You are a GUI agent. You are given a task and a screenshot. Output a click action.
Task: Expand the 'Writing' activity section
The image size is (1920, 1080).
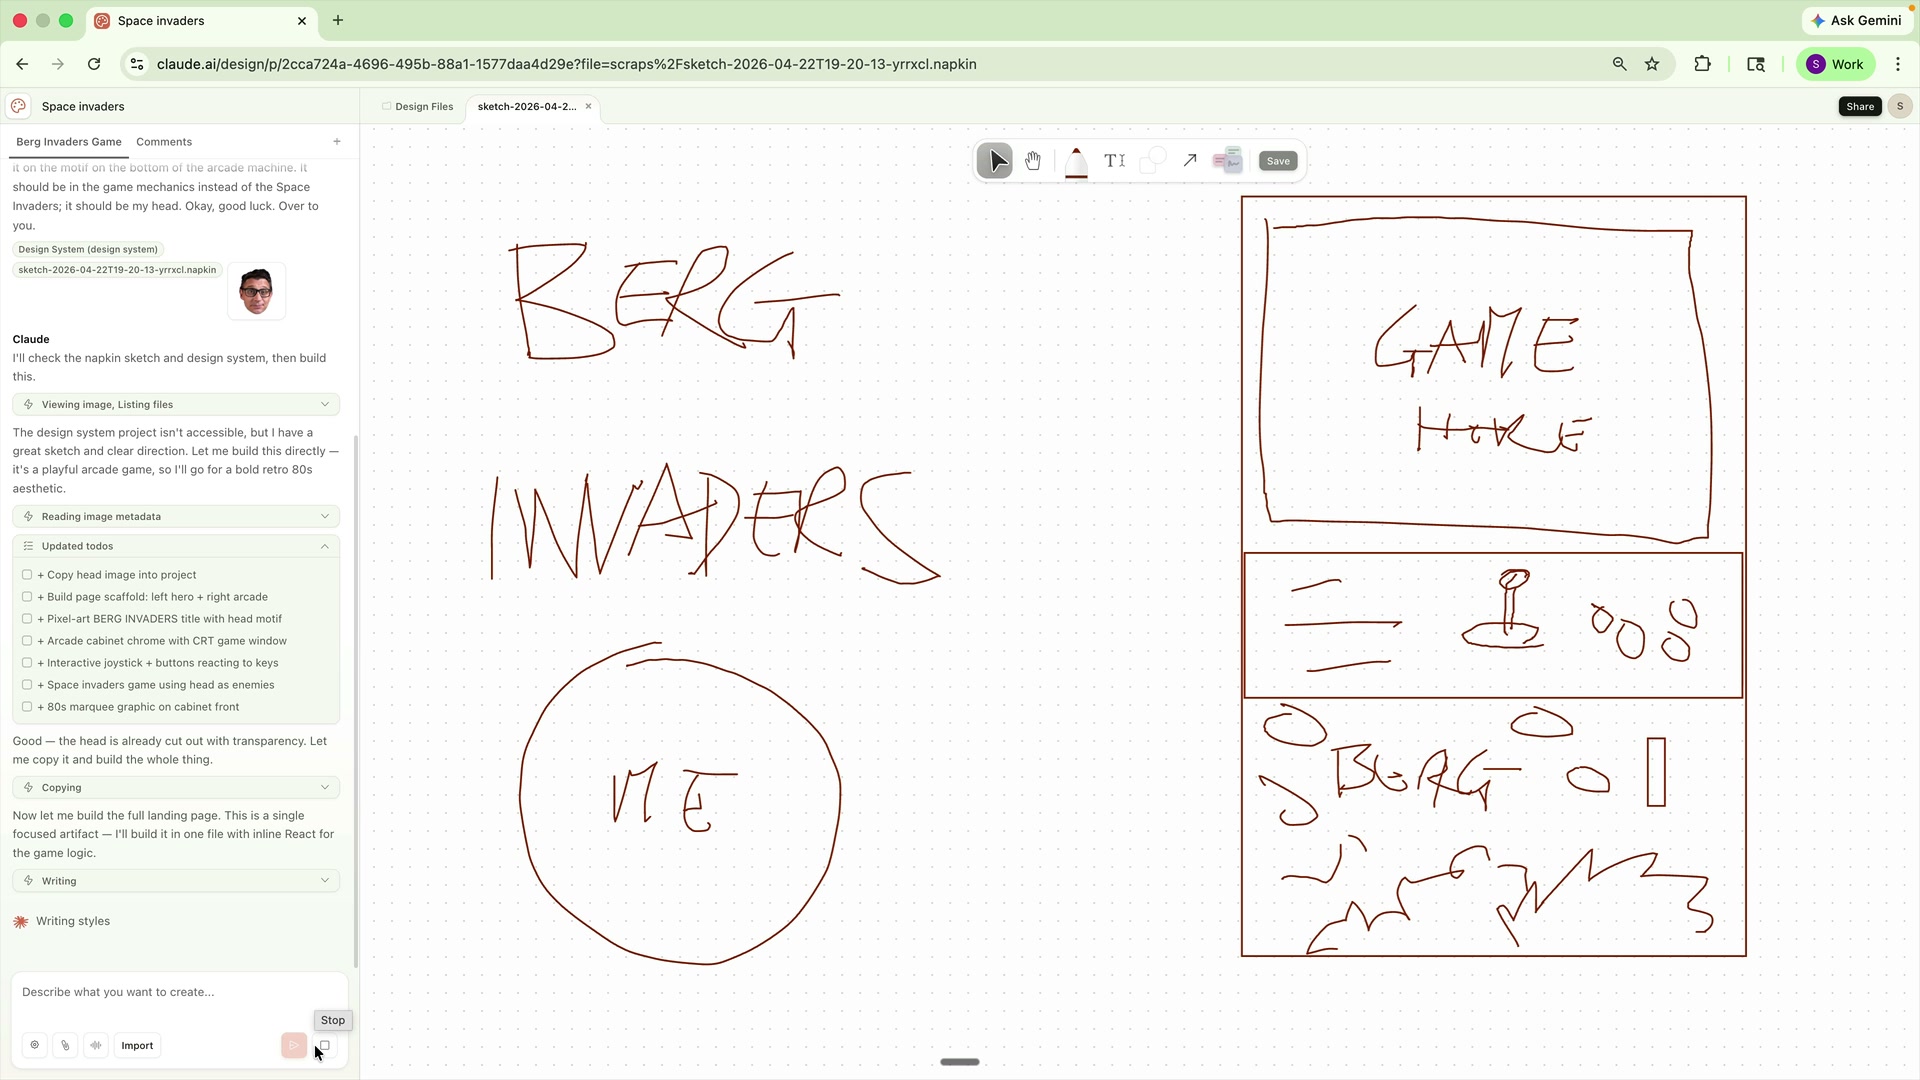coord(324,880)
